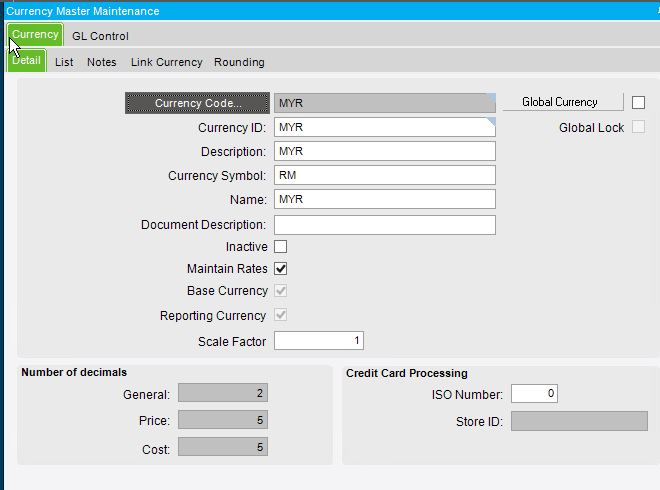Open the Currency top-level tab
Screen dimensions: 660x490
[x=35, y=35]
